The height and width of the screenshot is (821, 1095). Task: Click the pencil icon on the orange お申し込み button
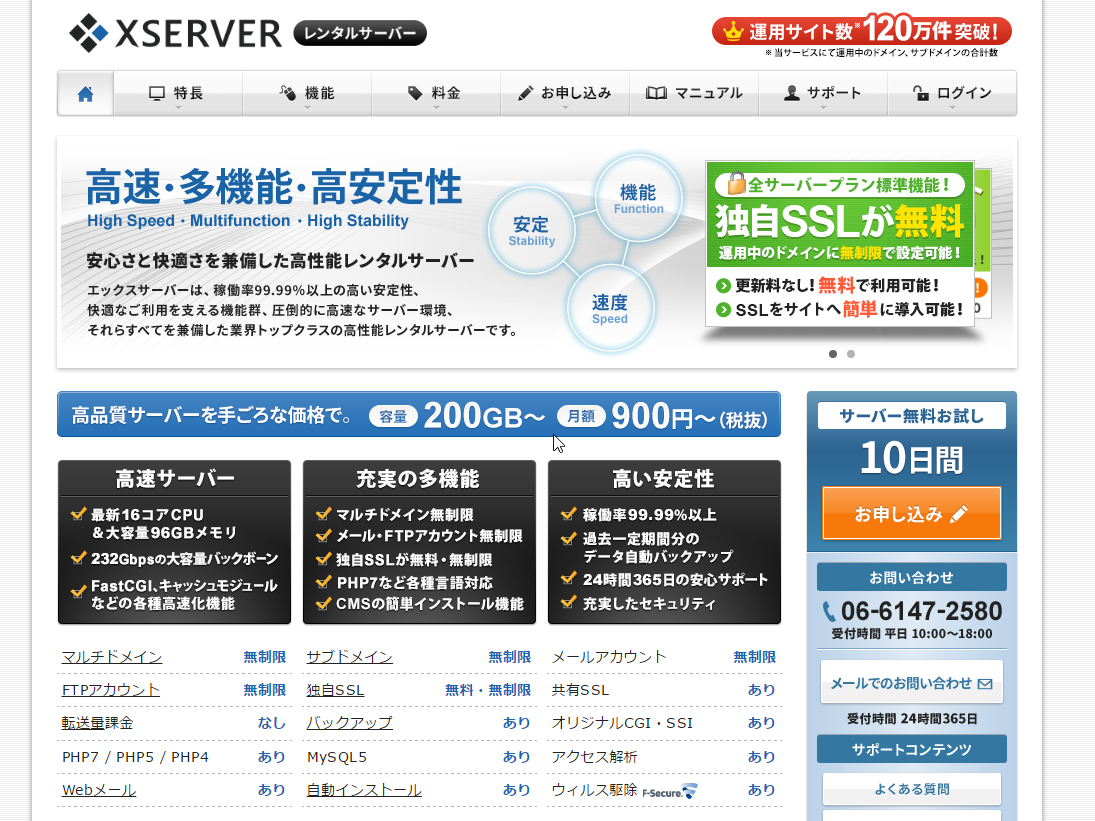960,515
